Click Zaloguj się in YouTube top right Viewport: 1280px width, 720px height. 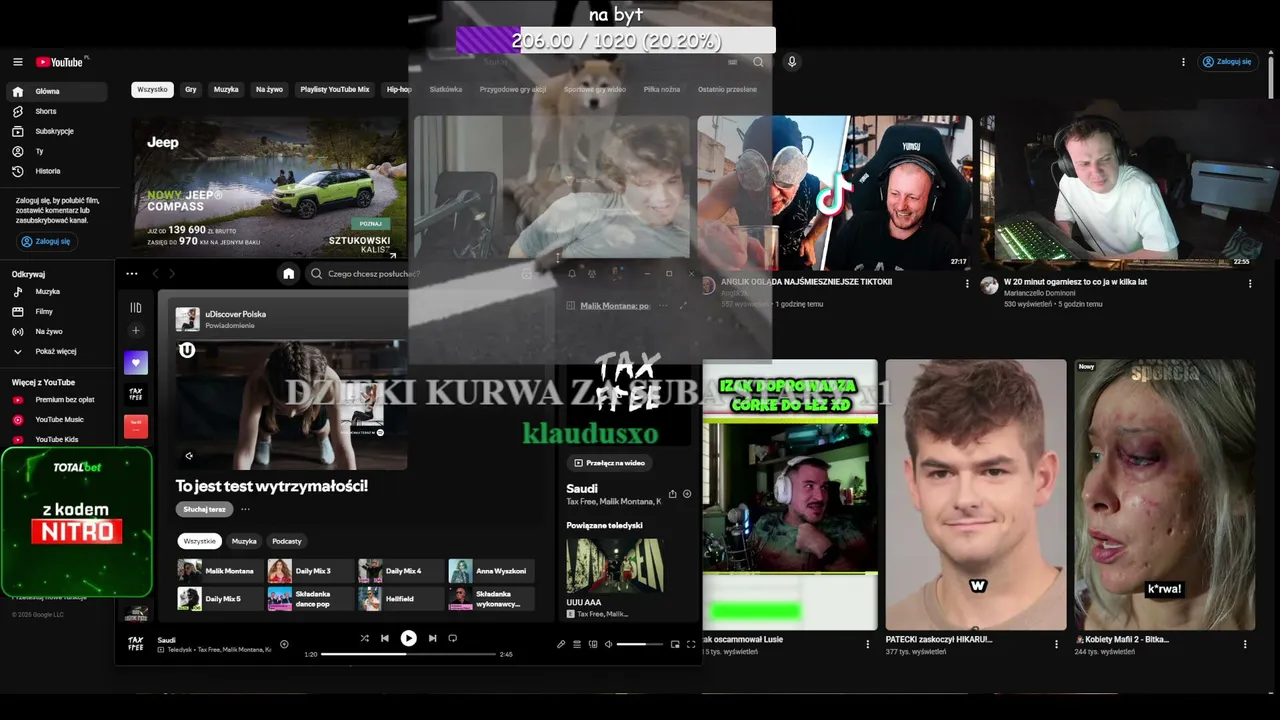click(x=1227, y=62)
